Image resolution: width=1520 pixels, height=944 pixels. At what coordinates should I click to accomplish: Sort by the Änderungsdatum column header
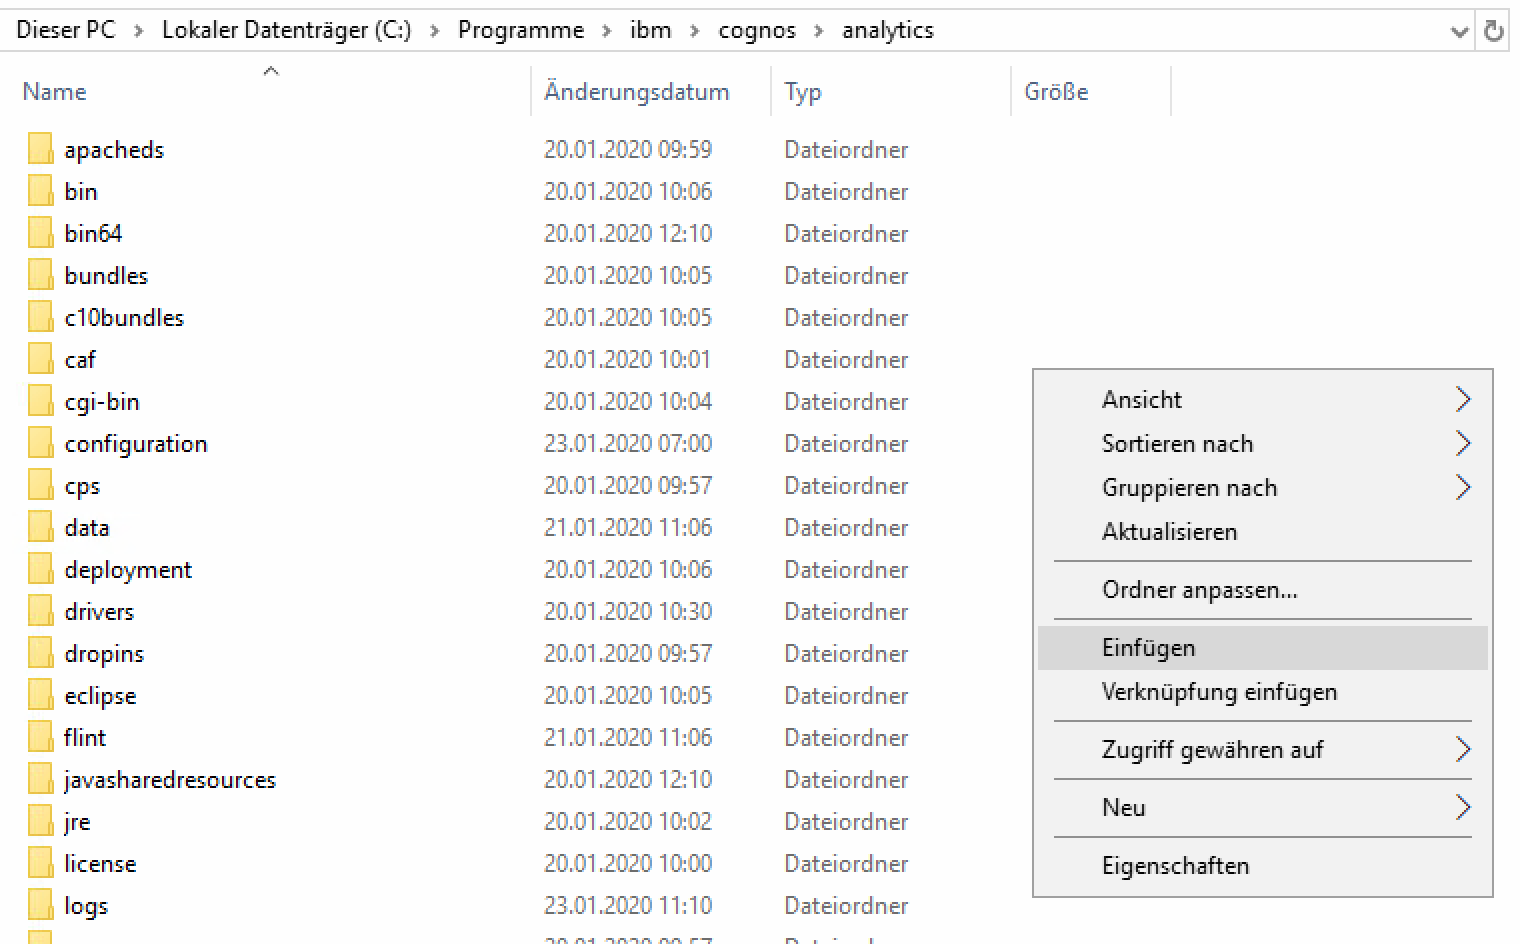point(636,92)
